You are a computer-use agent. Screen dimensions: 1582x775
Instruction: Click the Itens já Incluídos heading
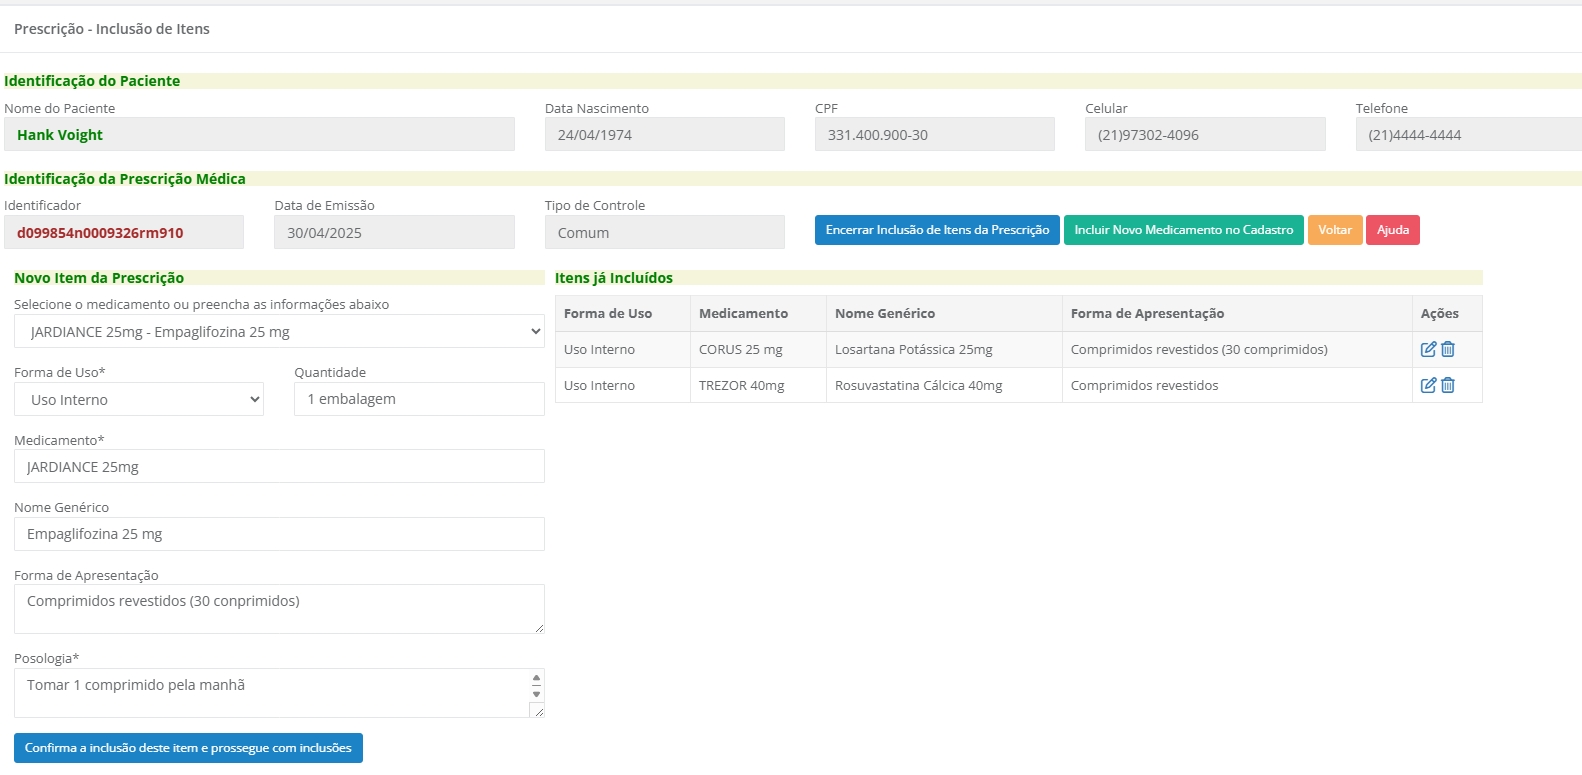pos(614,278)
